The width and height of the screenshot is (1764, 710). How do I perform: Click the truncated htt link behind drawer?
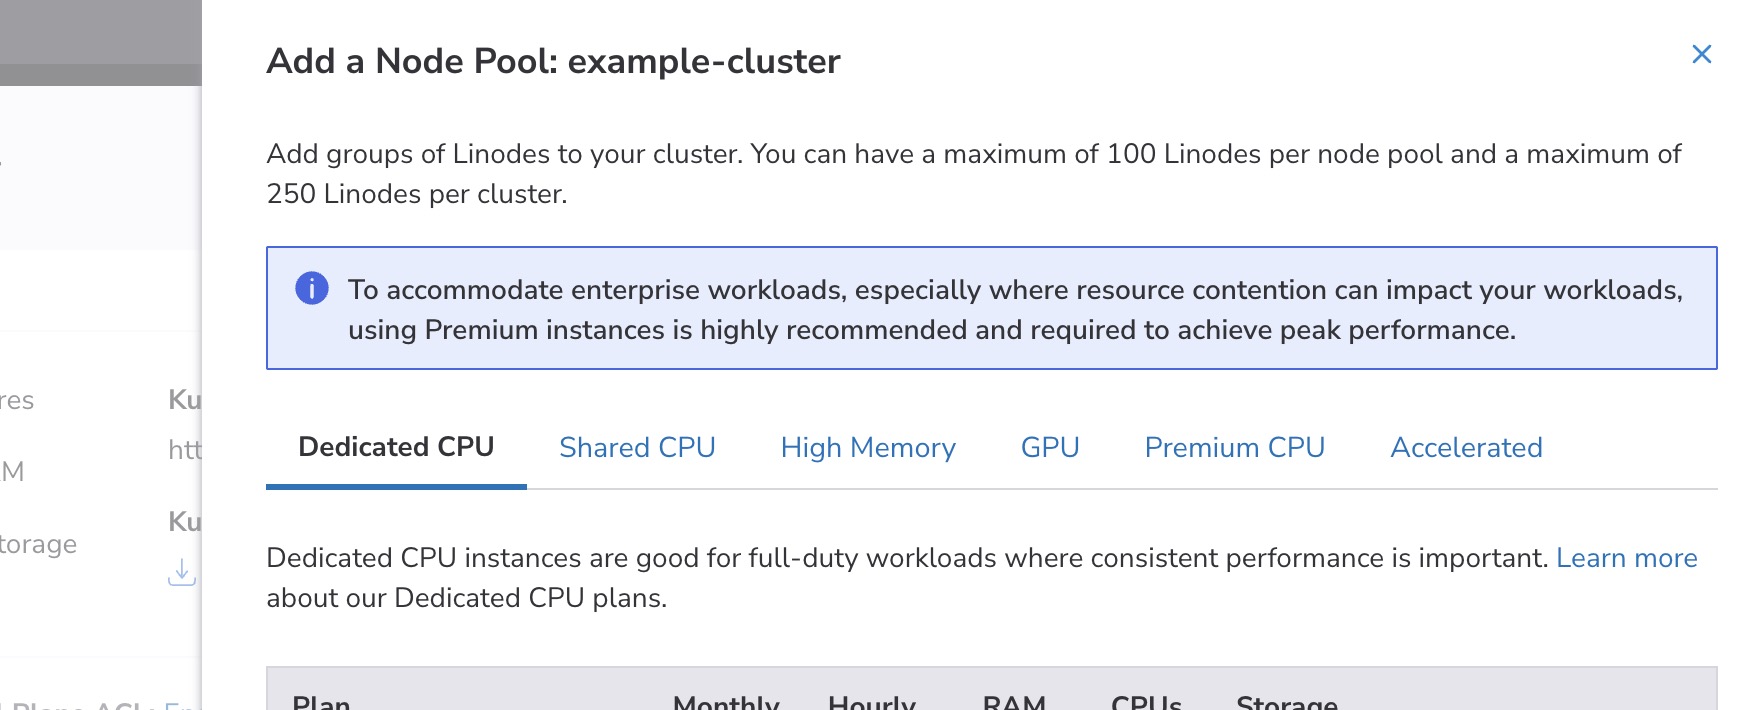pyautogui.click(x=185, y=450)
